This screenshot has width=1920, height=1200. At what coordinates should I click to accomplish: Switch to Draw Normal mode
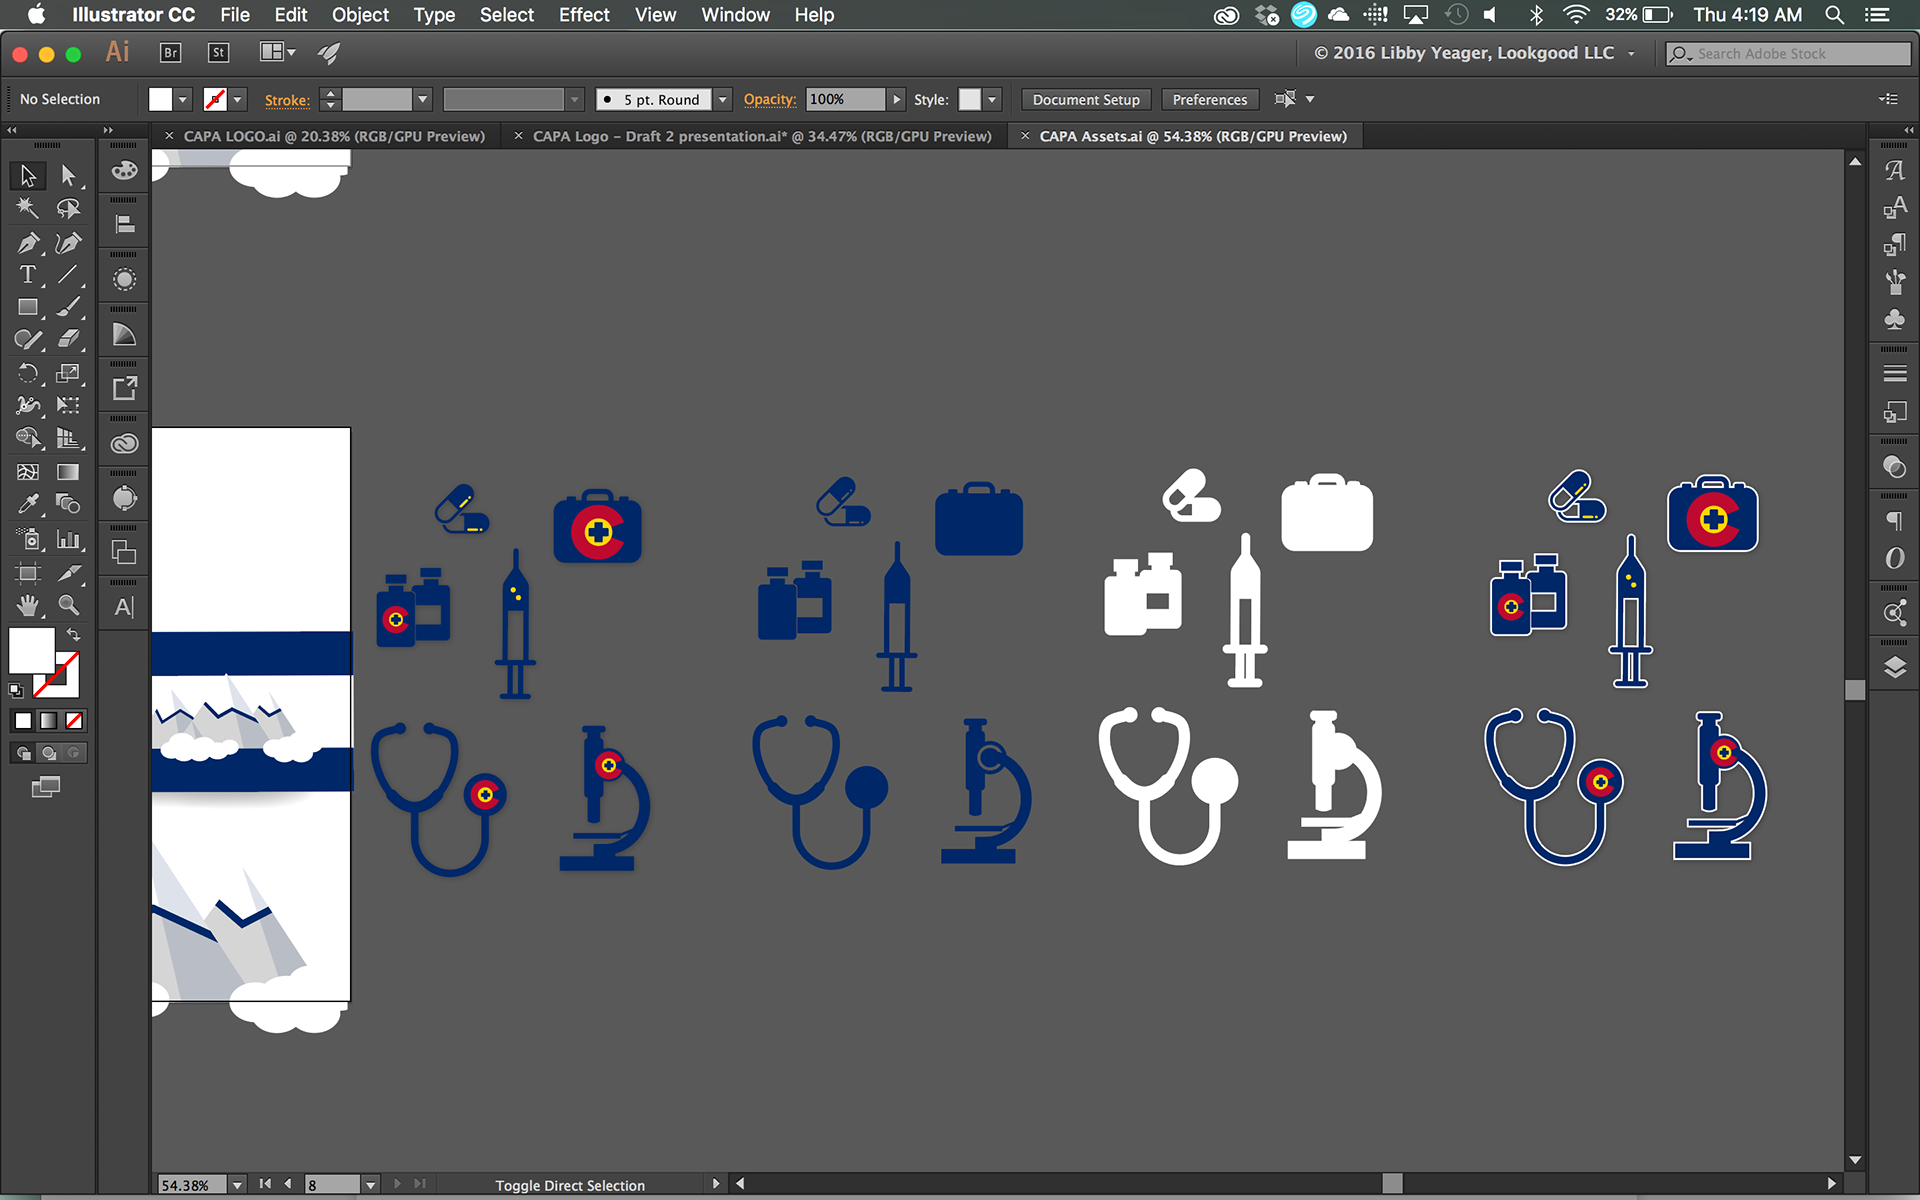point(23,753)
